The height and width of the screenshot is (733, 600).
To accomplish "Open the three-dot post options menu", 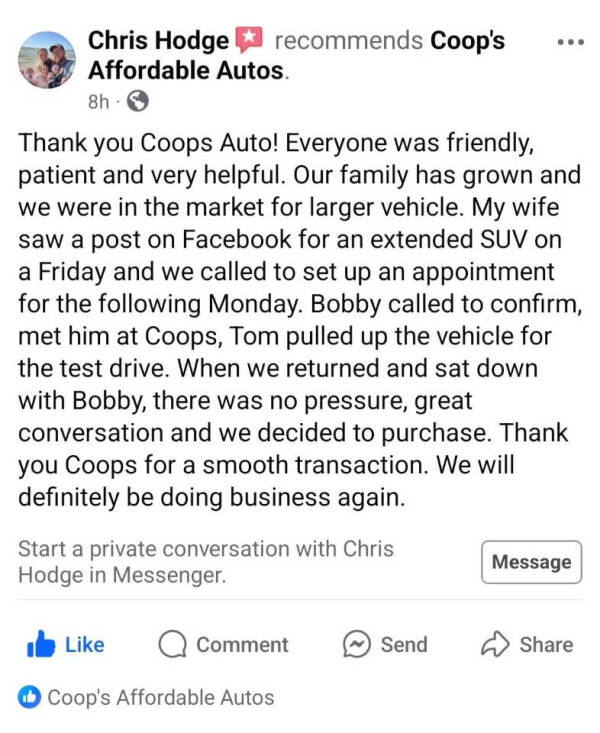I will [569, 43].
